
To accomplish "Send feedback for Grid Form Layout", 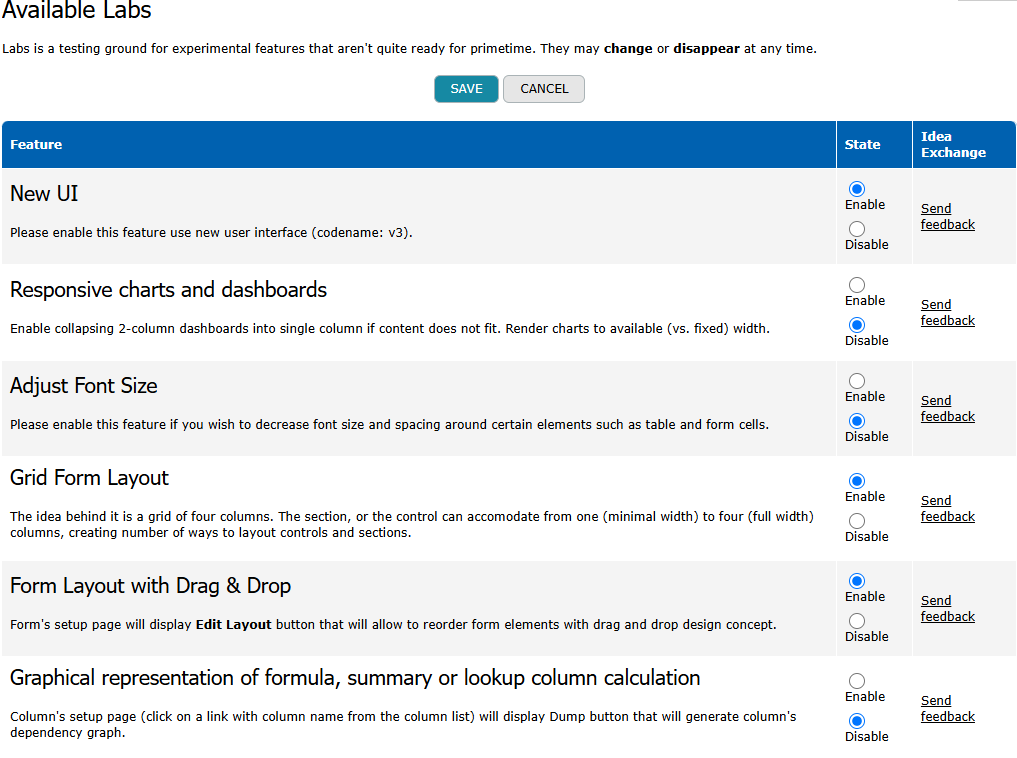I will [948, 508].
